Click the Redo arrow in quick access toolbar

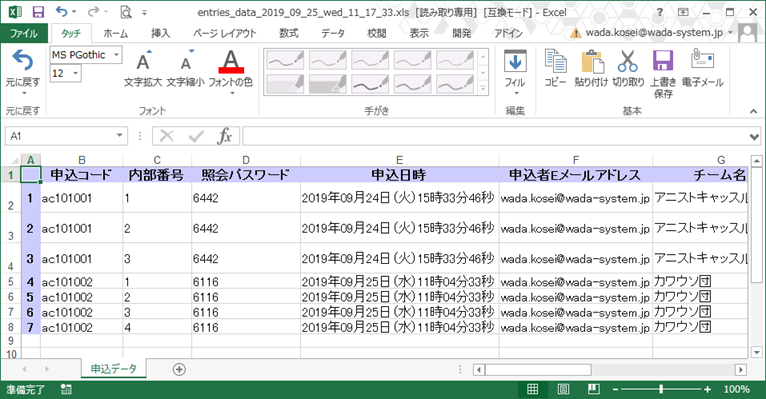(94, 11)
